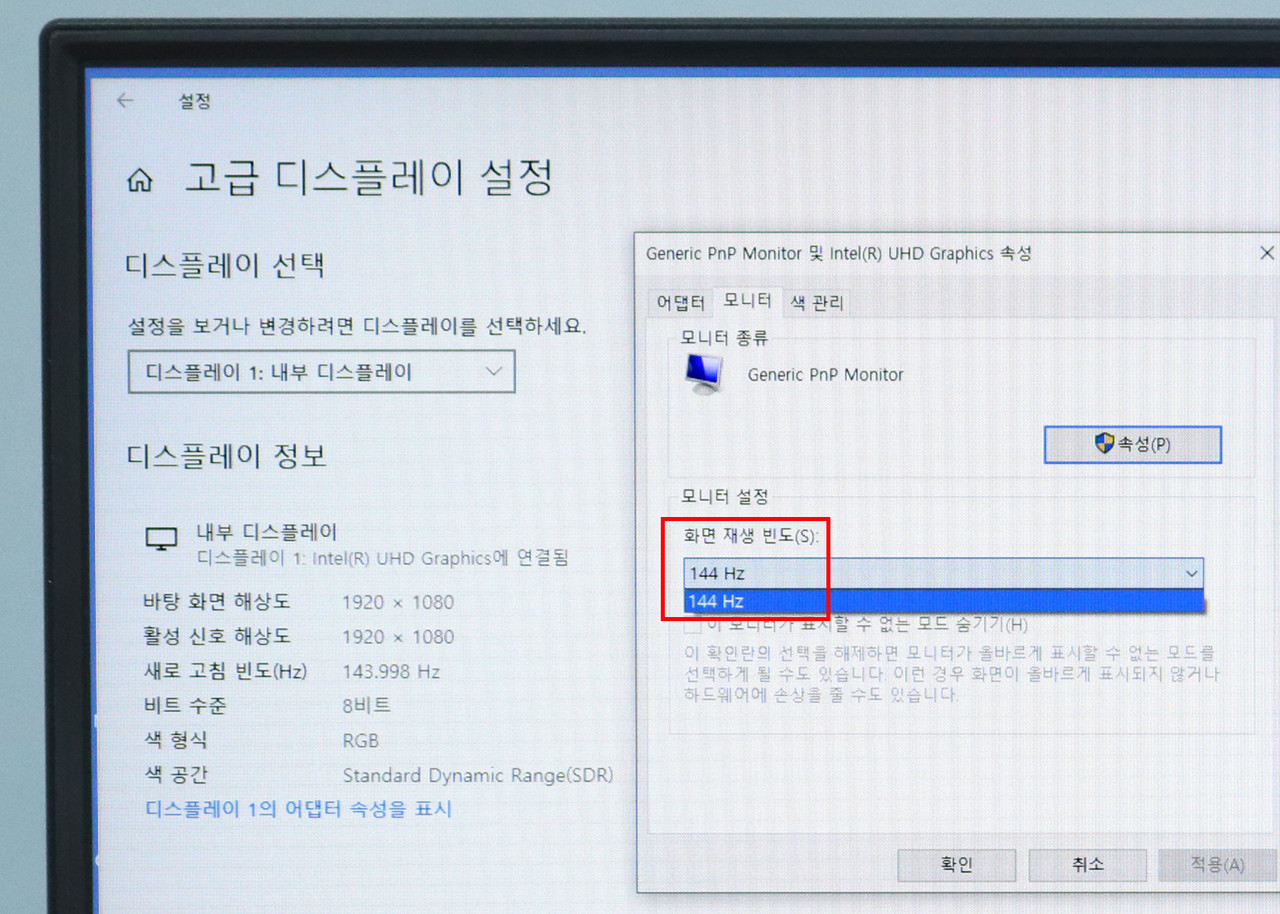Click the monitor icon beside 내부 디스플레이
The height and width of the screenshot is (914, 1280).
coord(161,539)
